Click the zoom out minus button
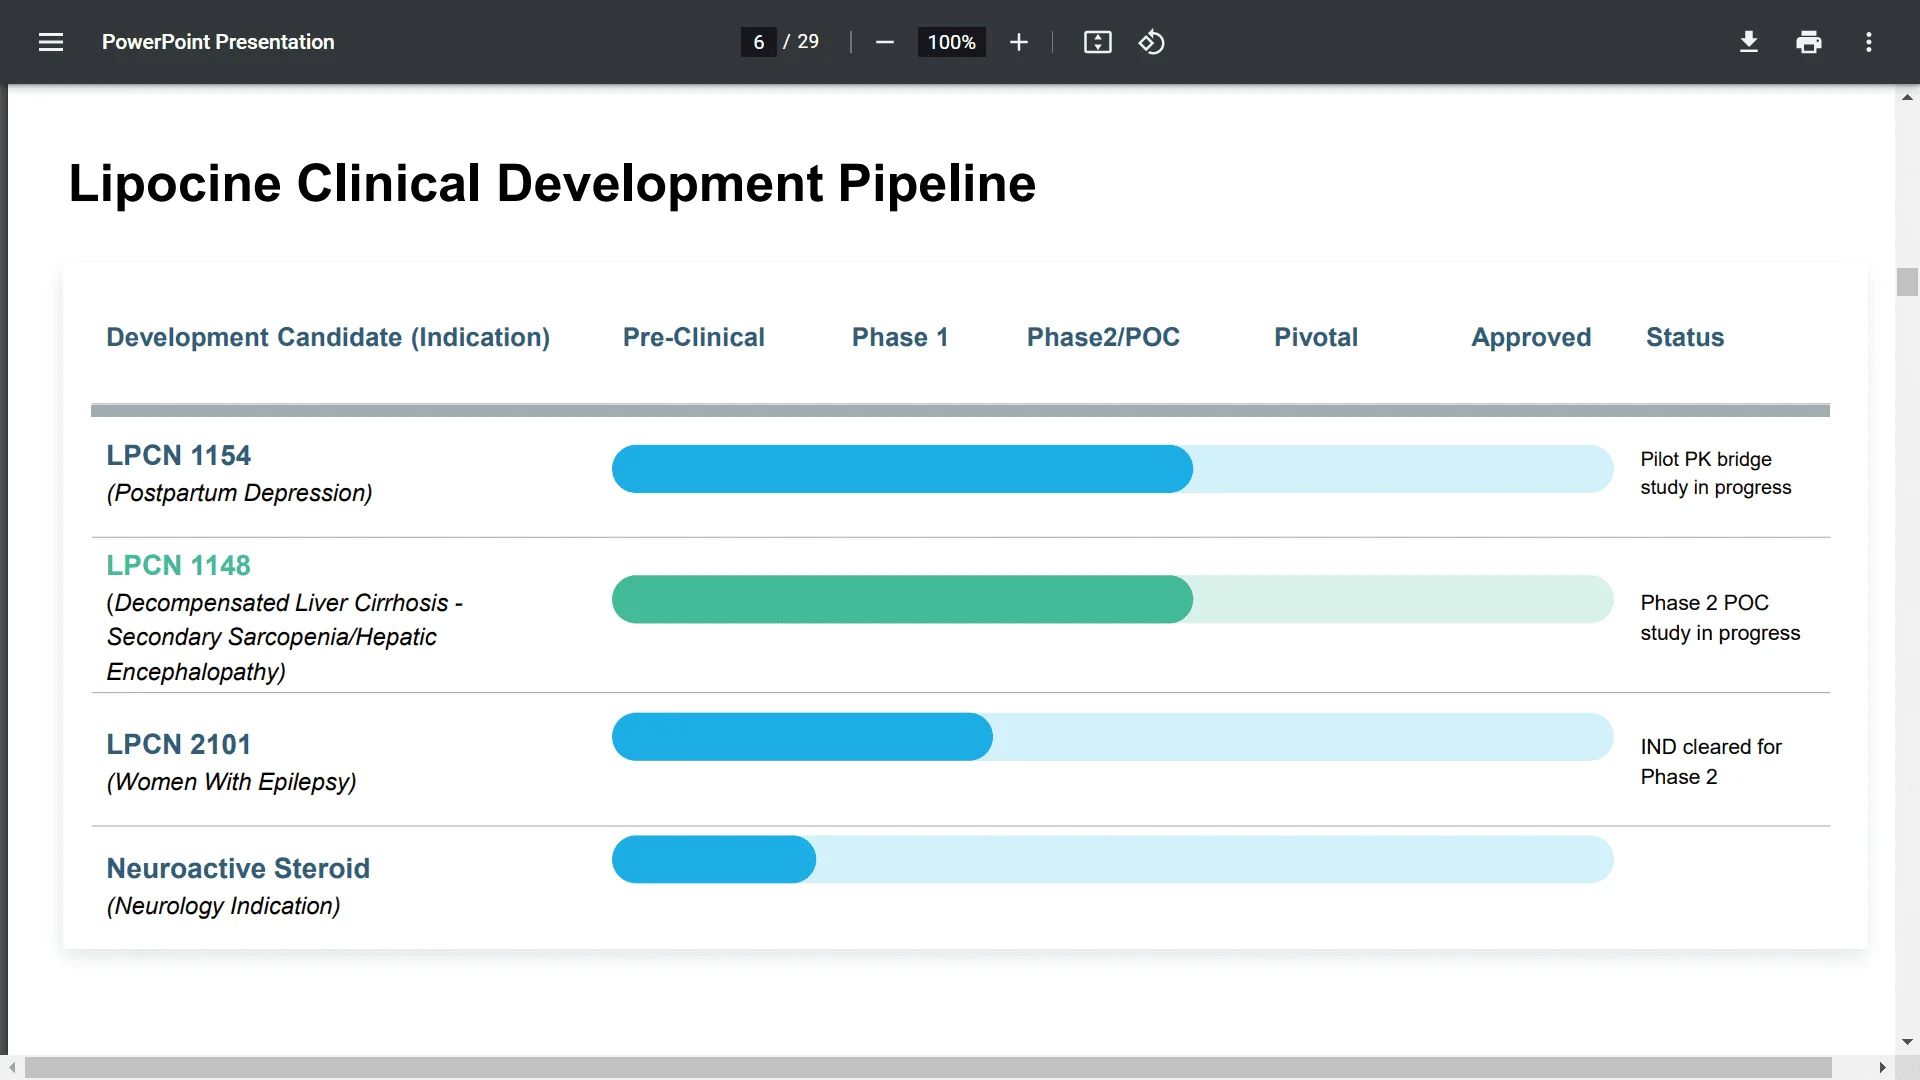This screenshot has height=1080, width=1920. point(884,42)
